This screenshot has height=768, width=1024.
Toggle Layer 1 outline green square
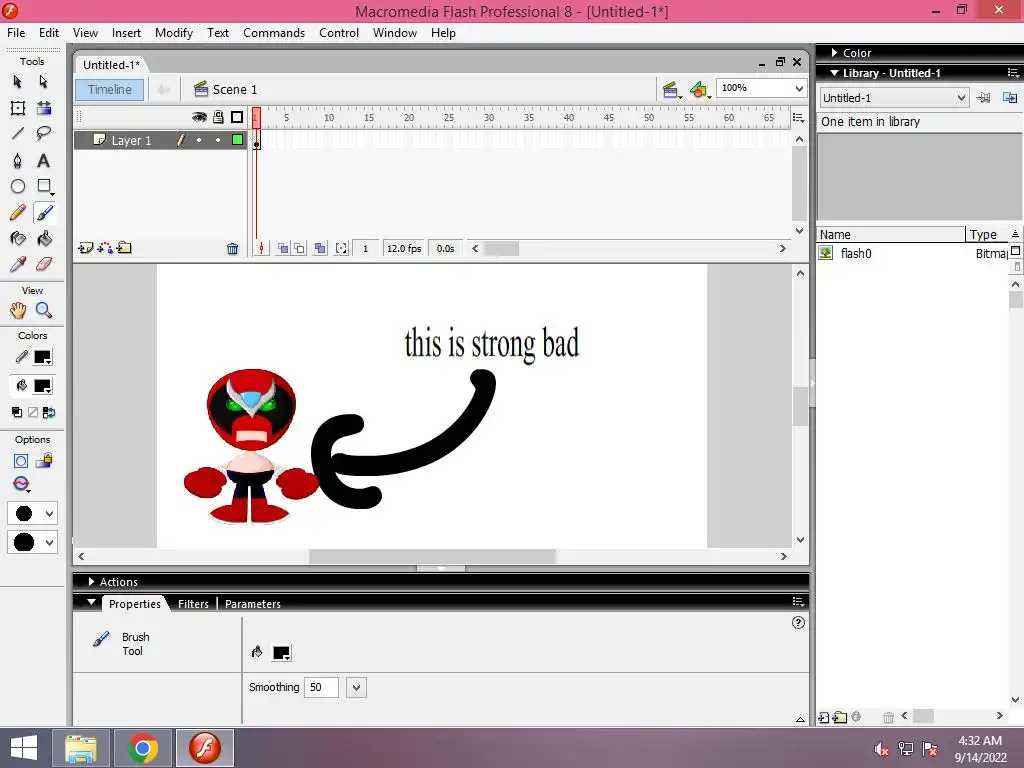[237, 140]
